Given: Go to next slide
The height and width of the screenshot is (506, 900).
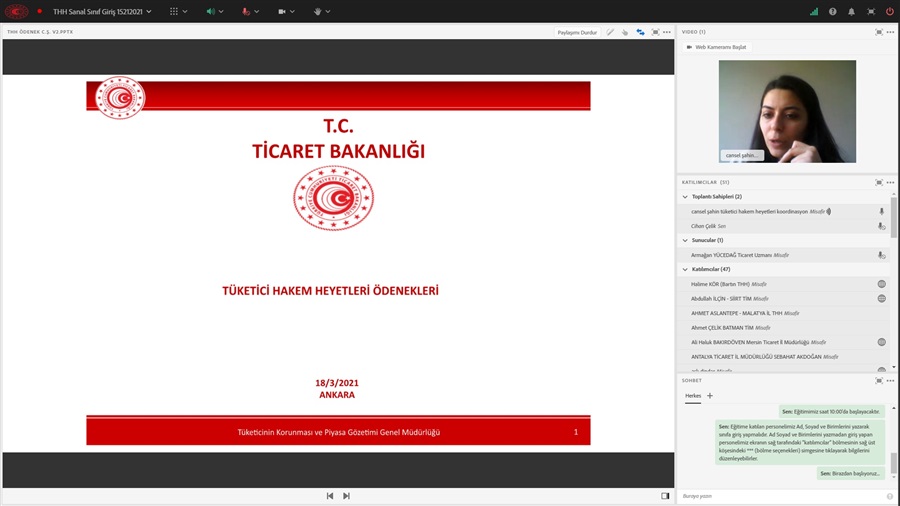Looking at the screenshot, I should point(346,496).
